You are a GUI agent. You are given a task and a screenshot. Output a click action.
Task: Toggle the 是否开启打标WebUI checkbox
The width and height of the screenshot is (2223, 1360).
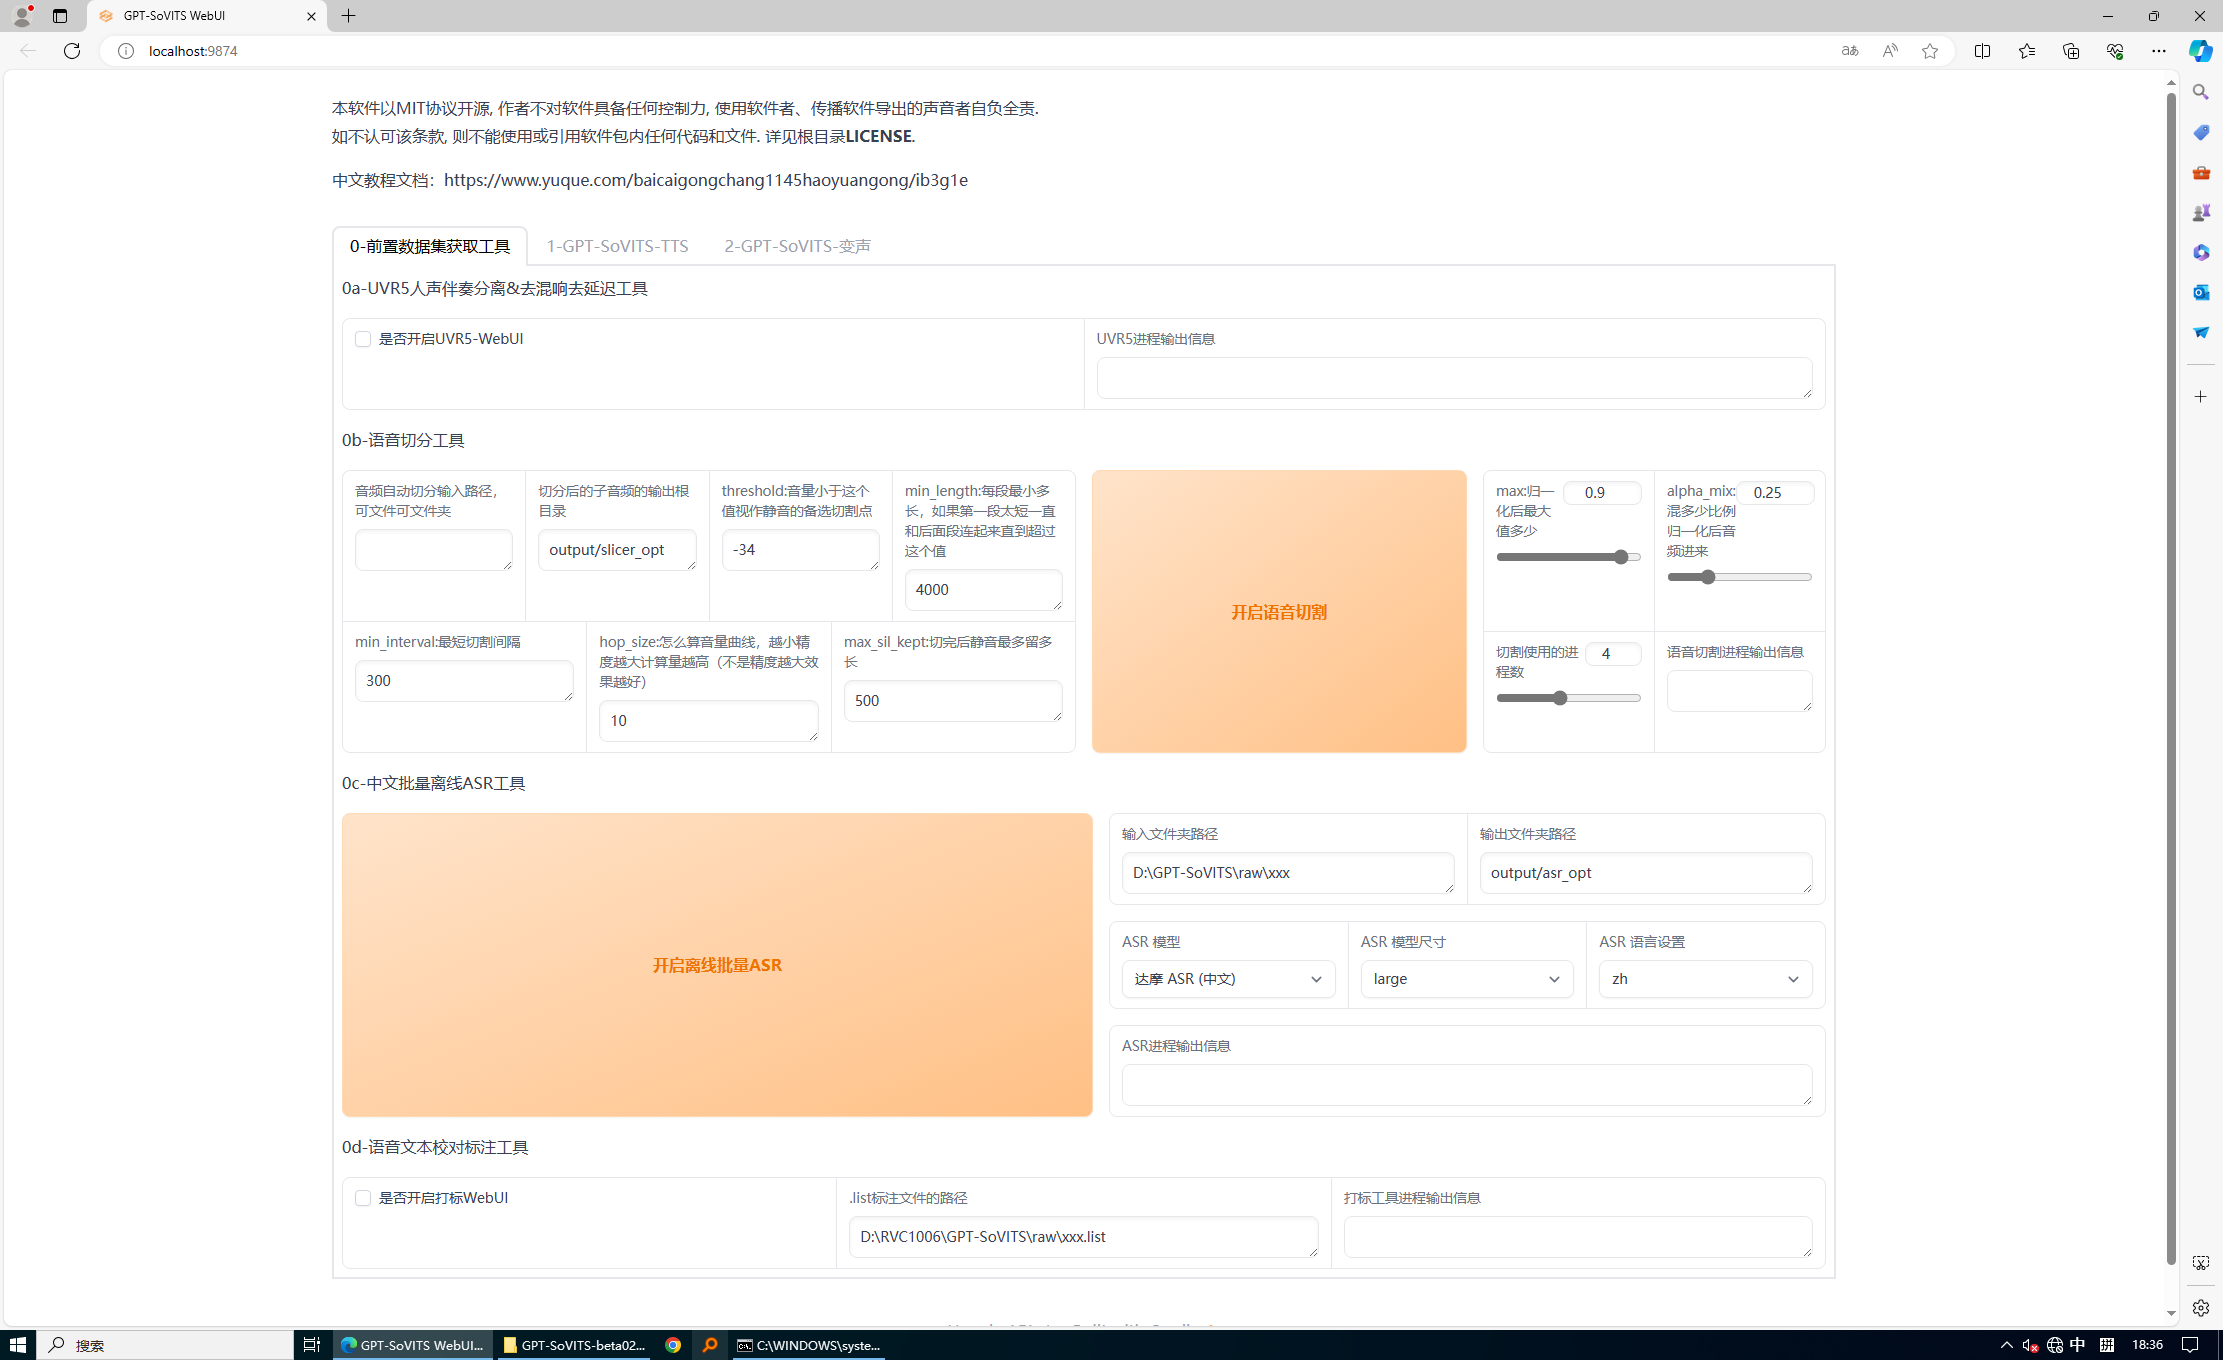coord(363,1198)
